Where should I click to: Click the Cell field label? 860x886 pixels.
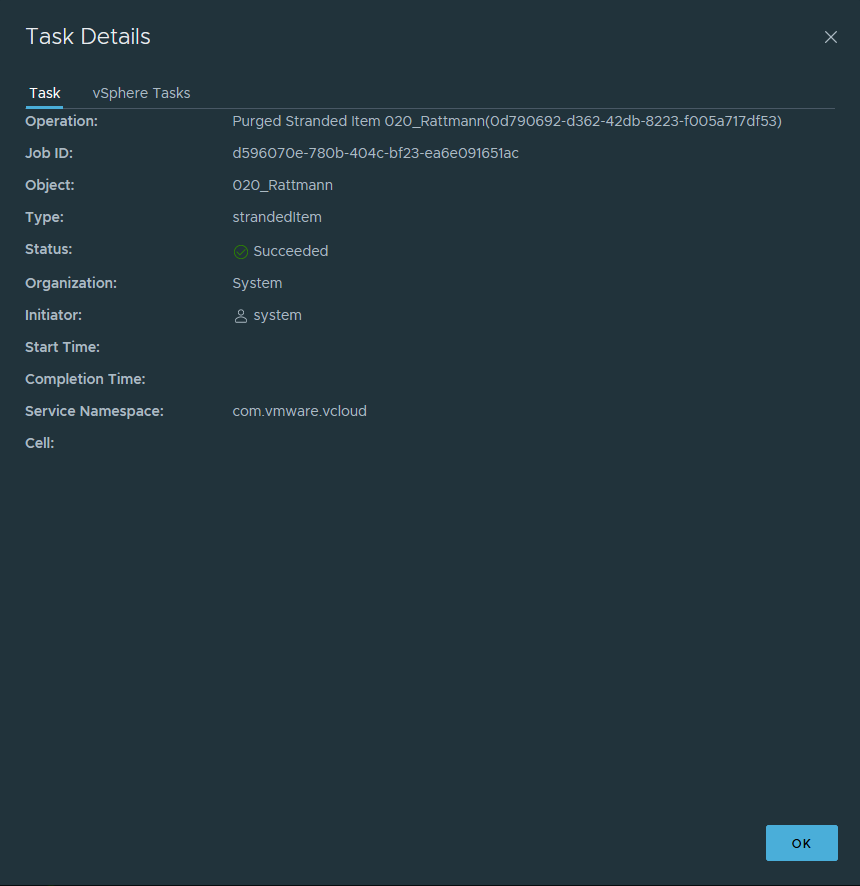pos(39,443)
